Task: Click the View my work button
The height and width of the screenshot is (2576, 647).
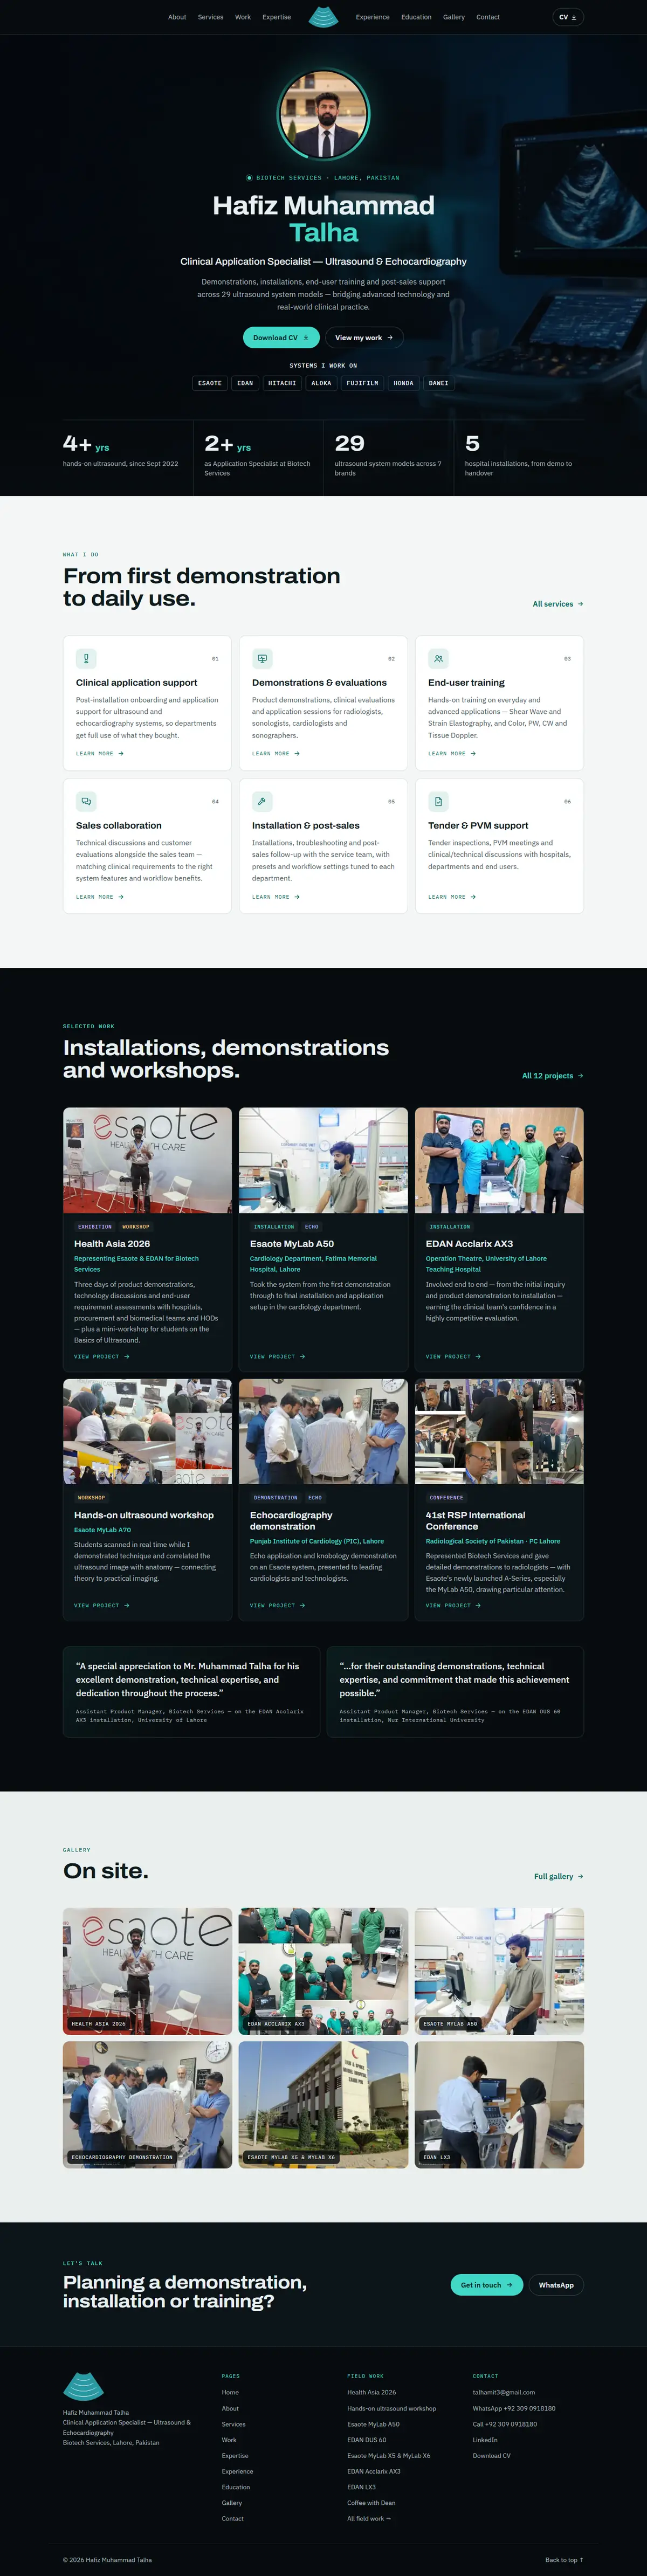Action: (364, 337)
